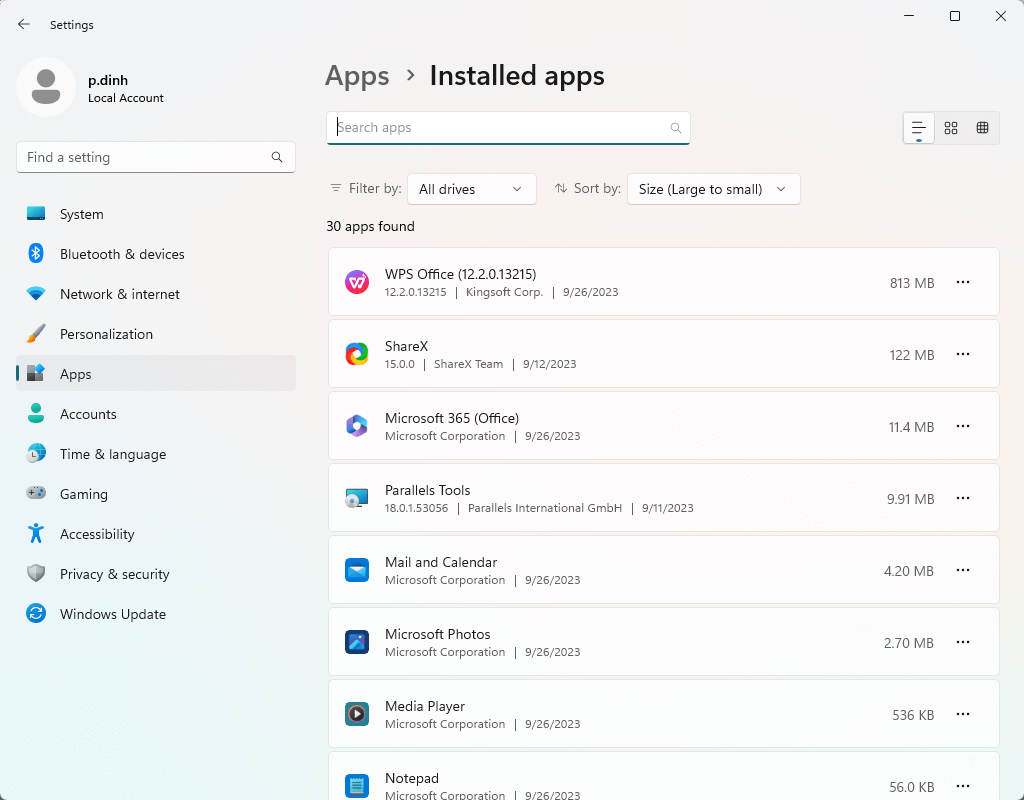Open more options for Parallels Tools
This screenshot has width=1024, height=800.
[963, 498]
